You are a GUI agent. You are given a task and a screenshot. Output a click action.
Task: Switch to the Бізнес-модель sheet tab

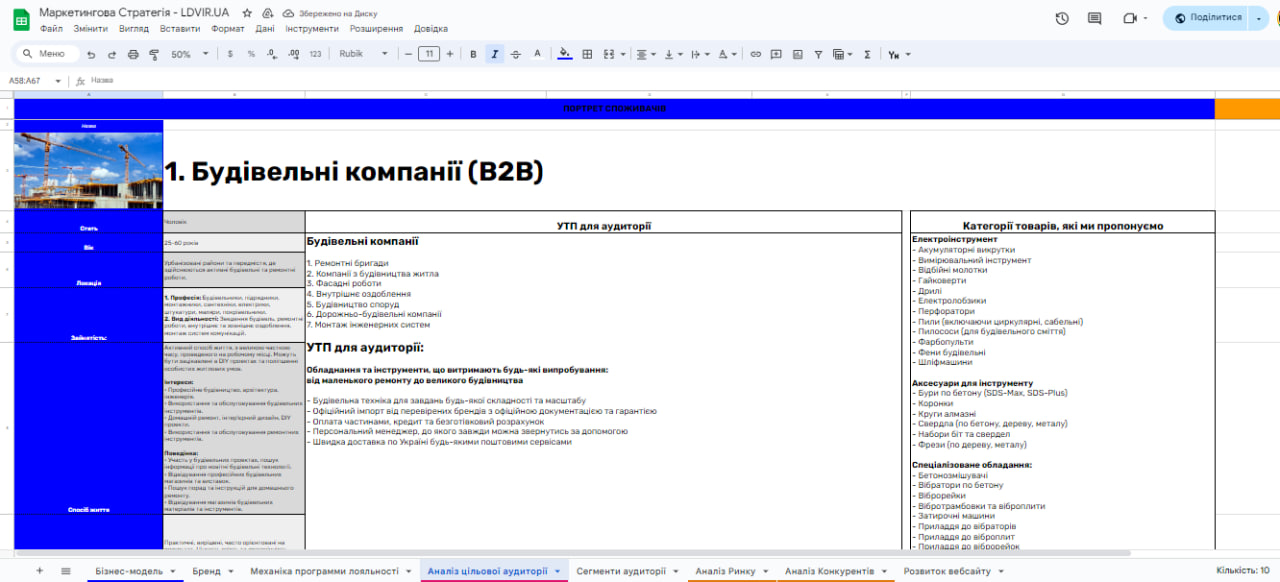coord(135,571)
